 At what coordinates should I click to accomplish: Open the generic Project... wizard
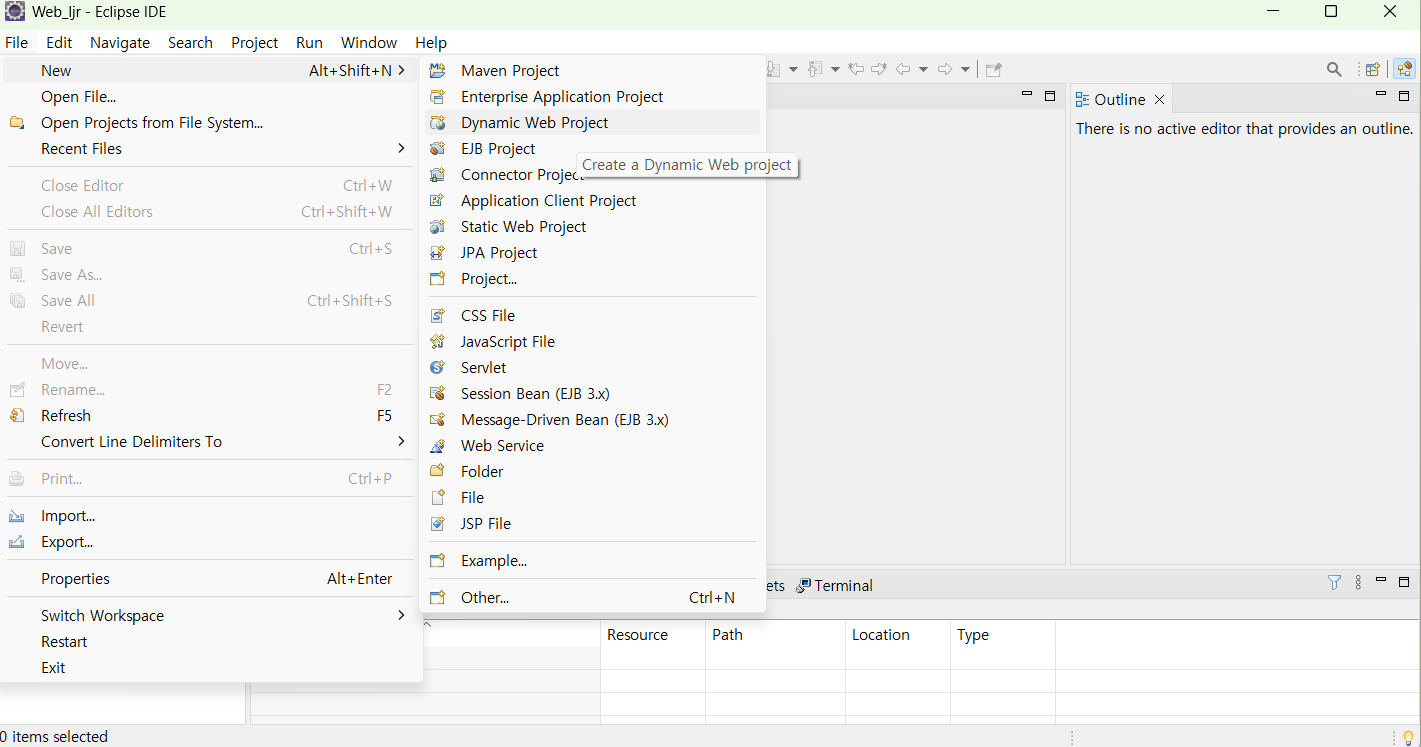click(592, 278)
